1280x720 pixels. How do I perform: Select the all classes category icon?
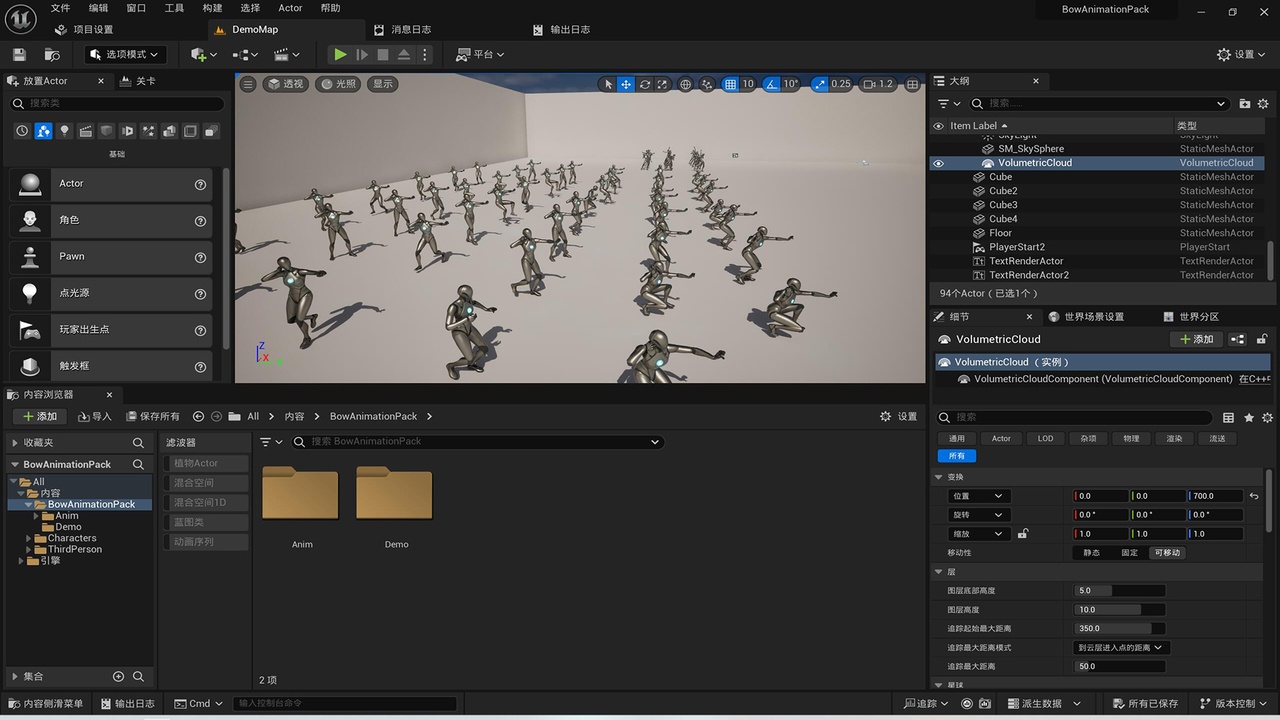pos(211,131)
